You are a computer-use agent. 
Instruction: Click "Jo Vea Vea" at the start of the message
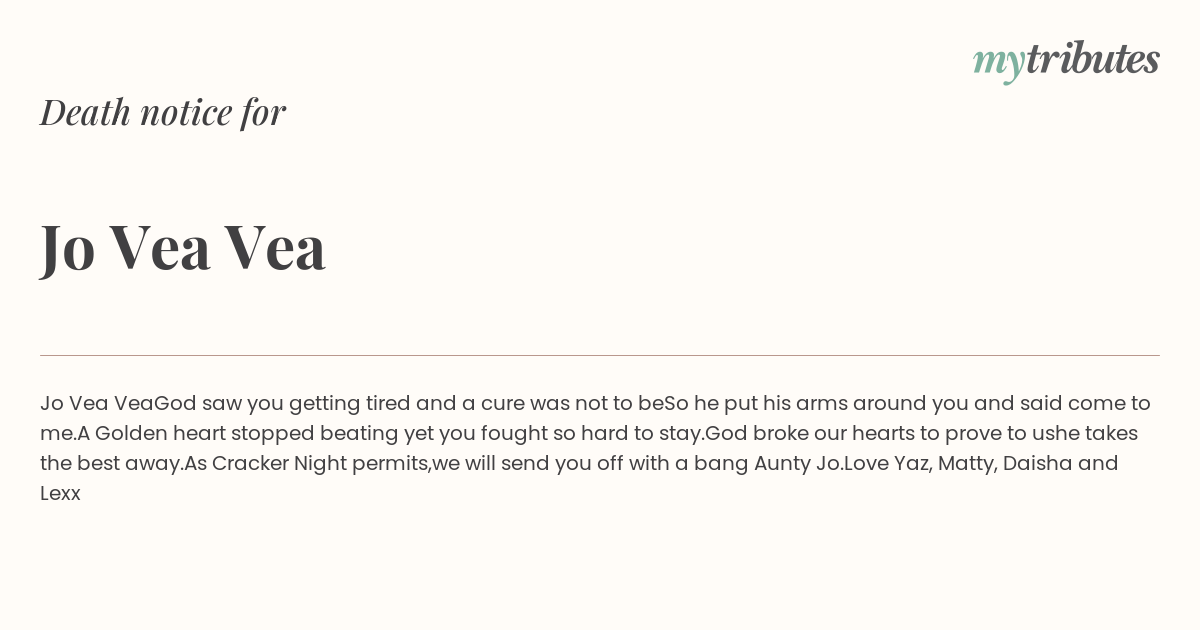(97, 403)
